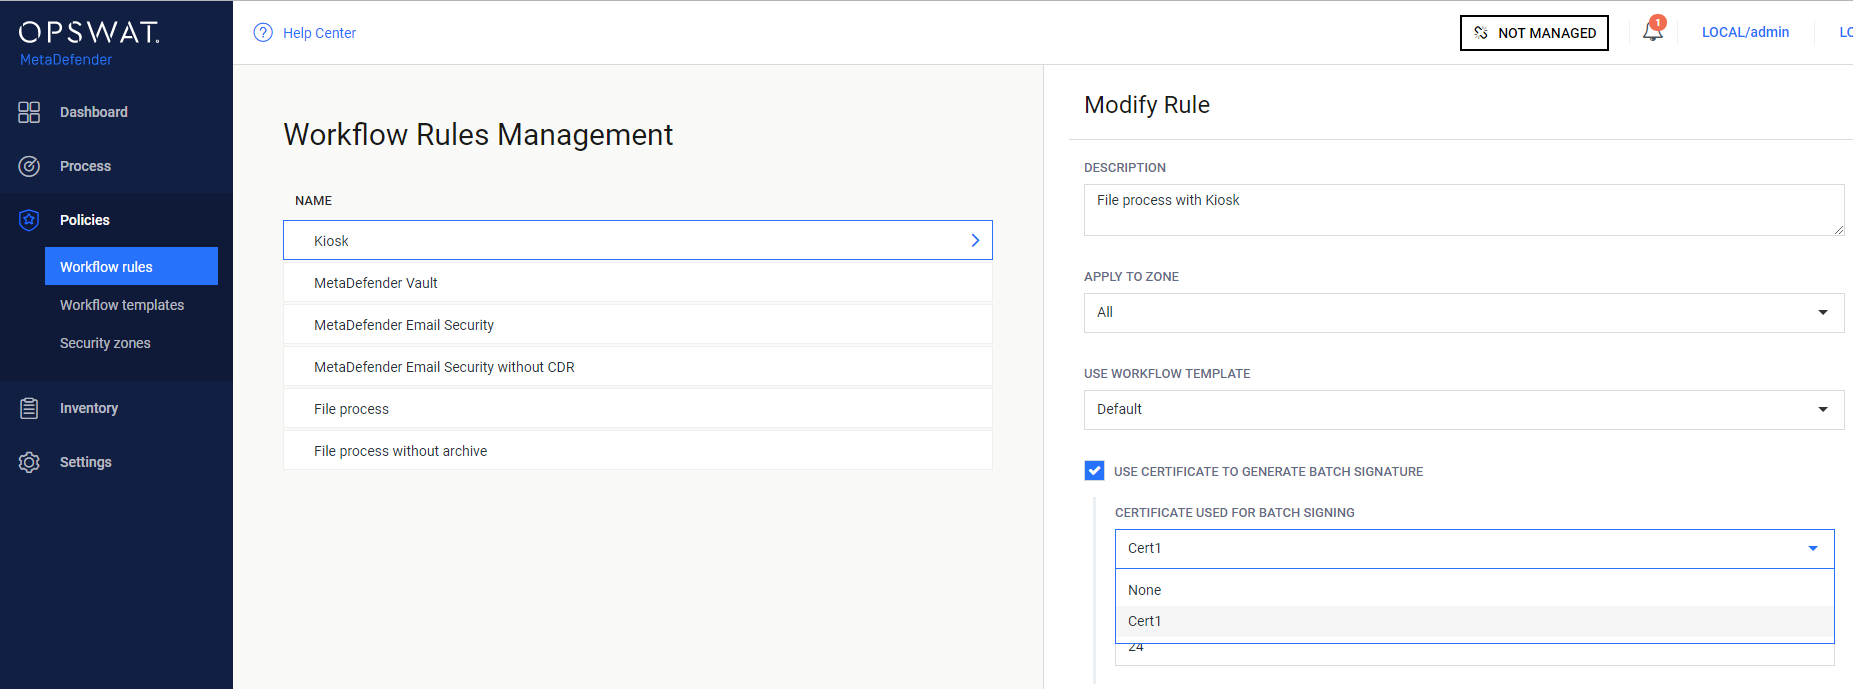
Task: Click the OPSWAT MetaDefender logo
Action: pos(89,44)
